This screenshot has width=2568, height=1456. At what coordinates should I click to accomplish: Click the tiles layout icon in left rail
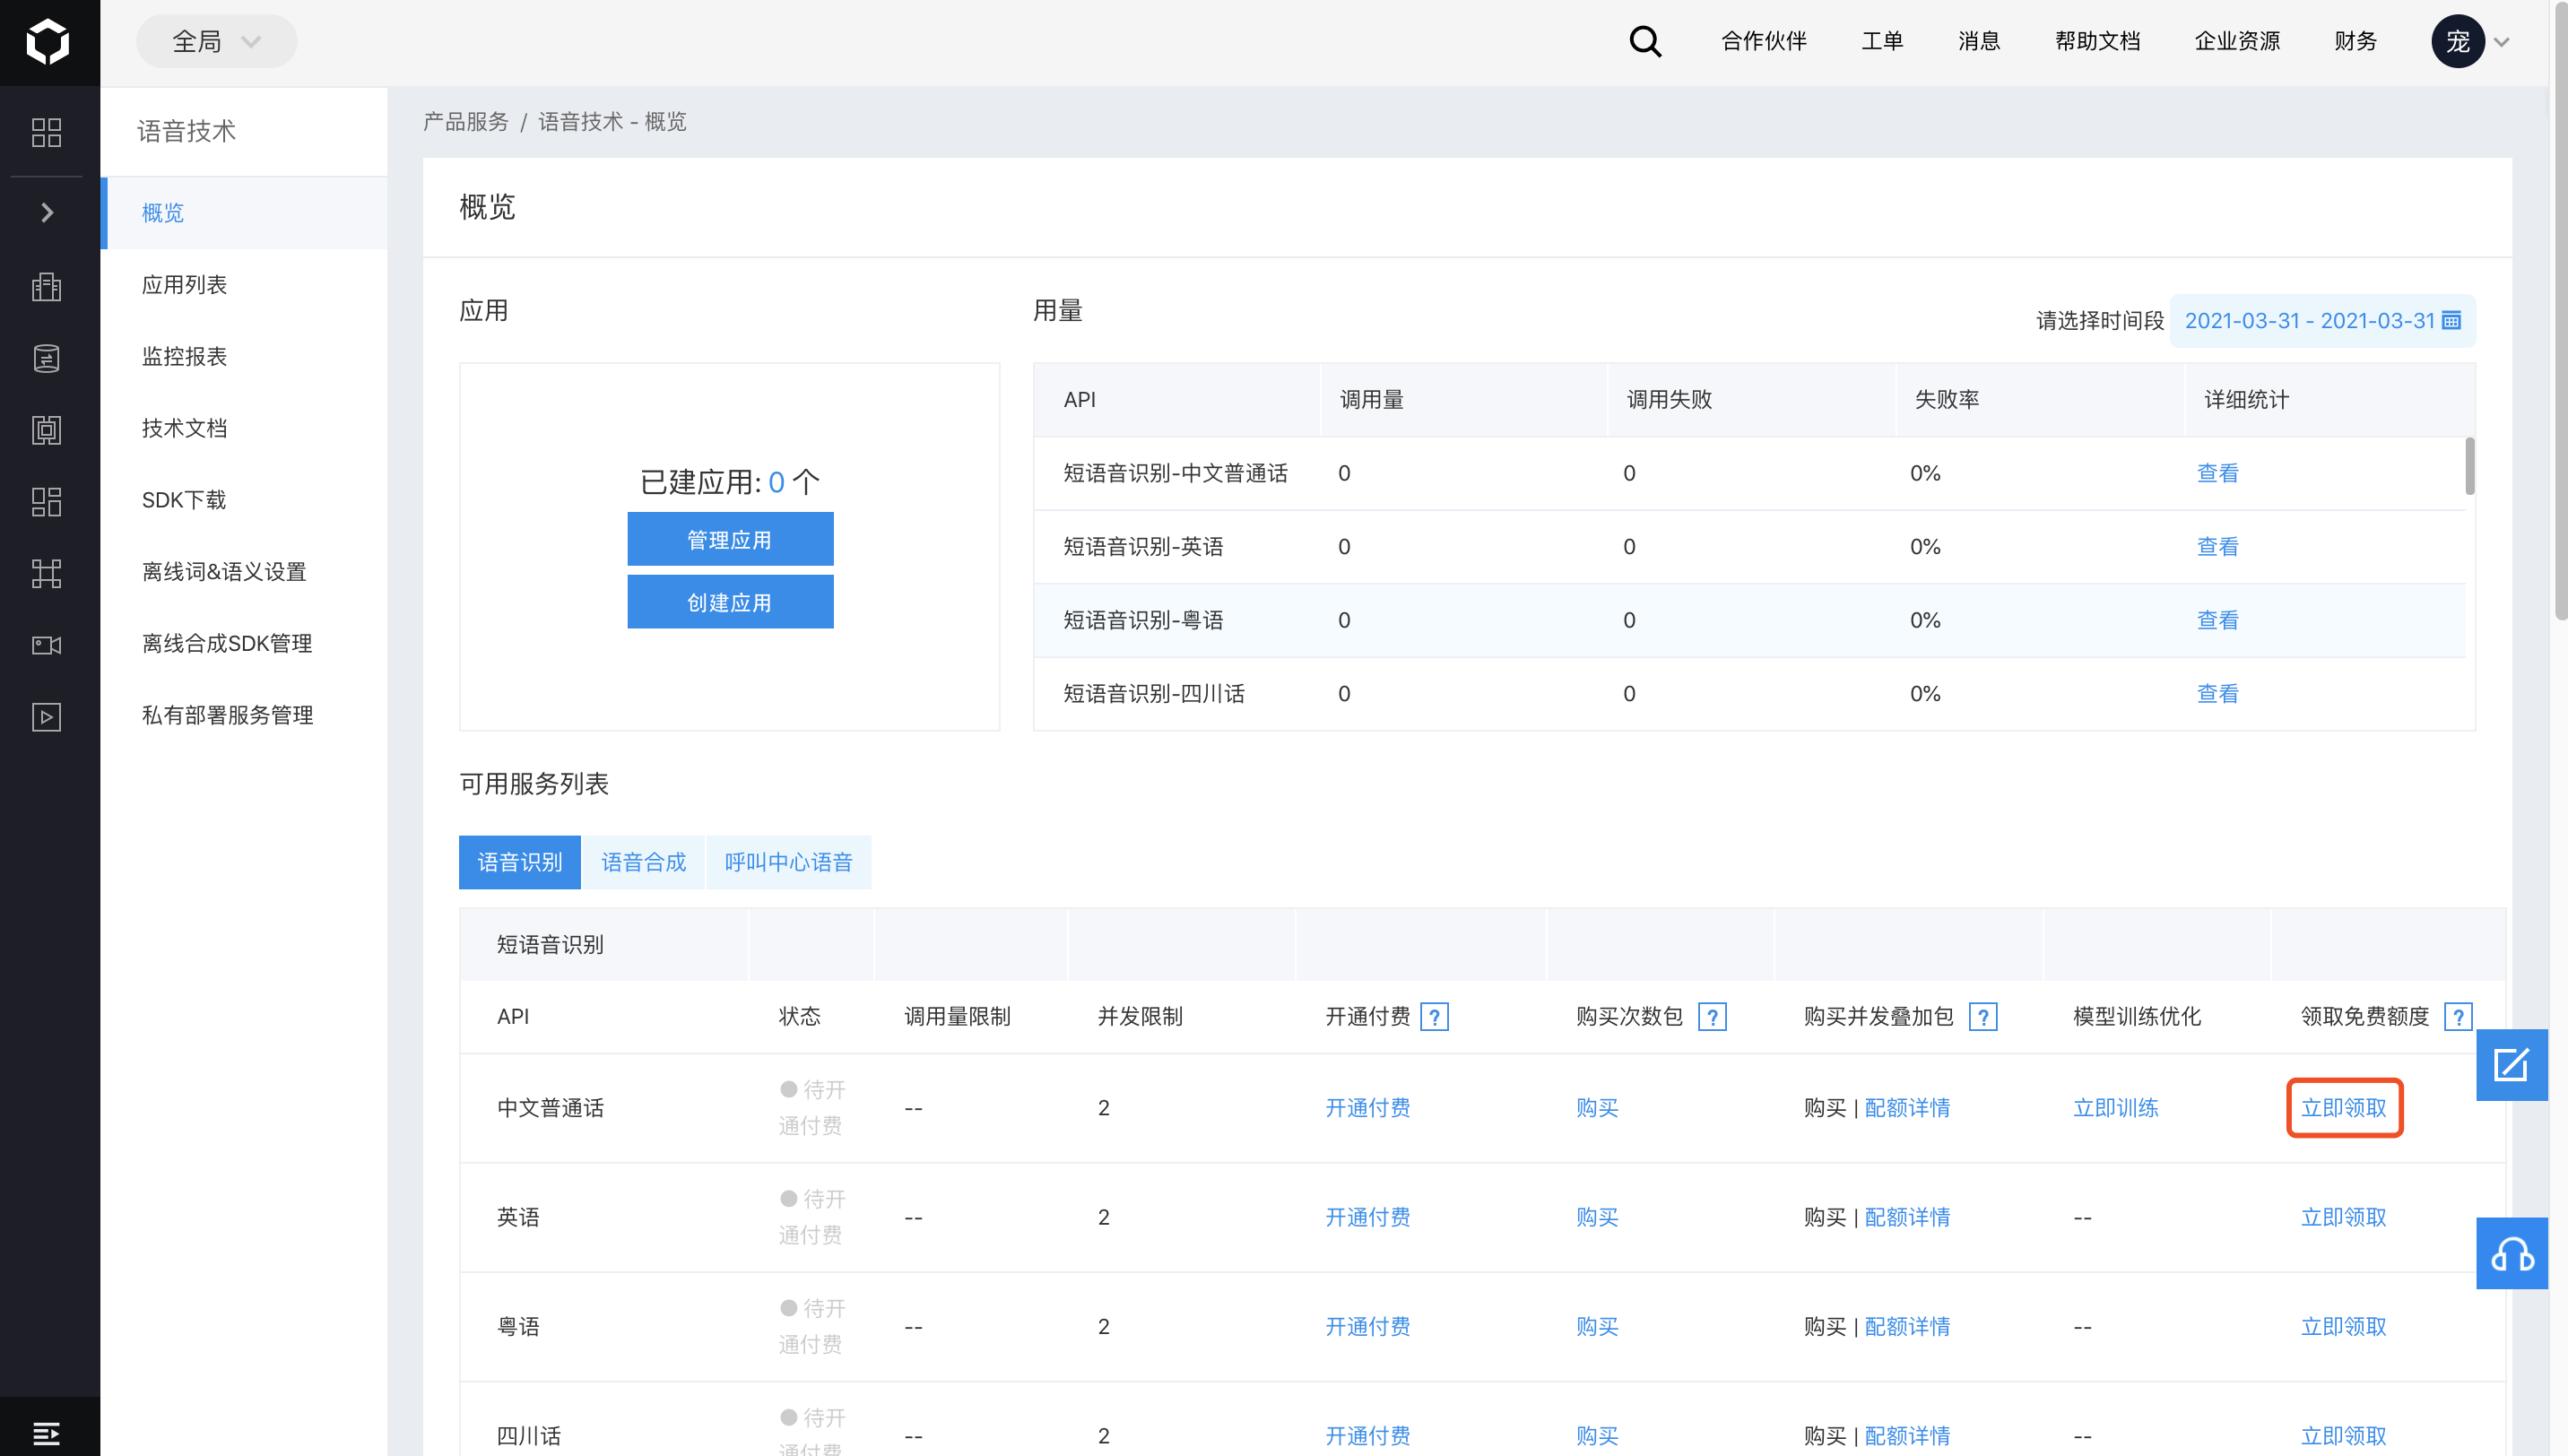tap(47, 501)
